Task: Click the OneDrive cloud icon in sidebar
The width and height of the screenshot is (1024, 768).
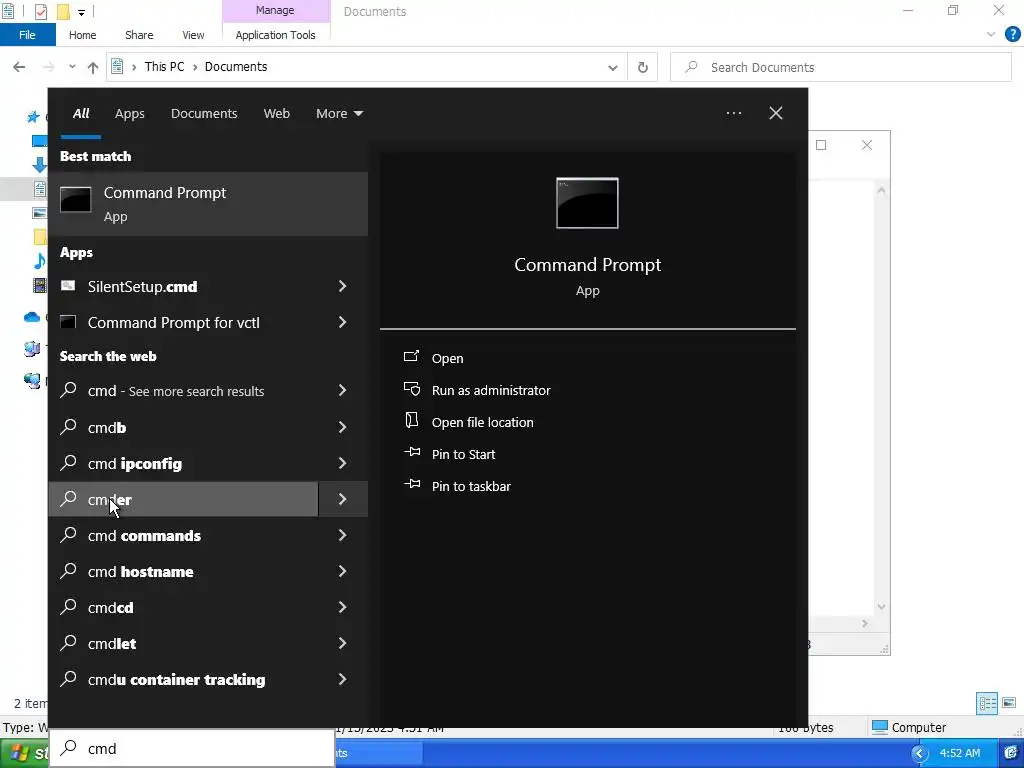Action: point(31,317)
